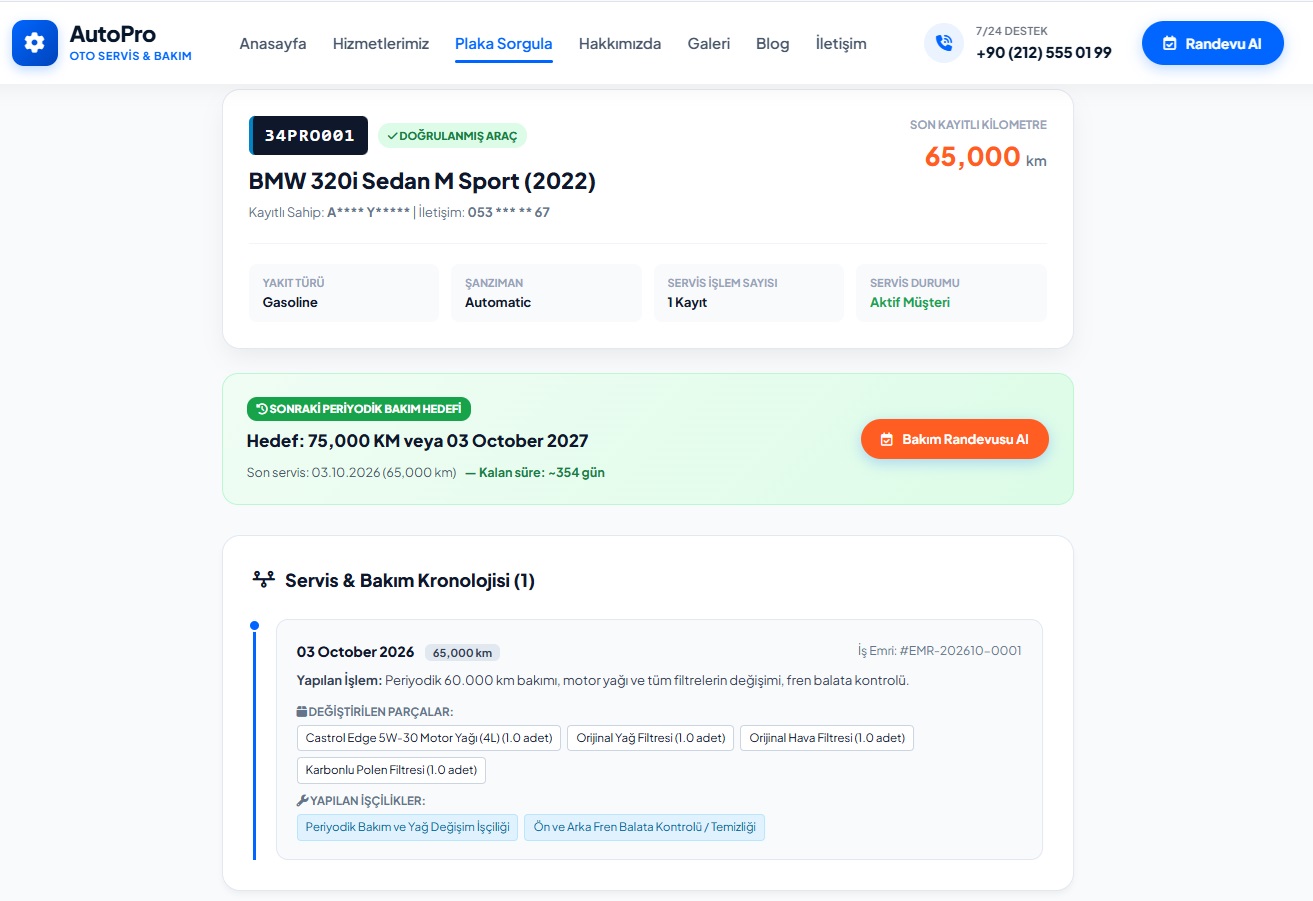Click the history icon in next maintenance badge
This screenshot has width=1313, height=901.
tap(262, 409)
